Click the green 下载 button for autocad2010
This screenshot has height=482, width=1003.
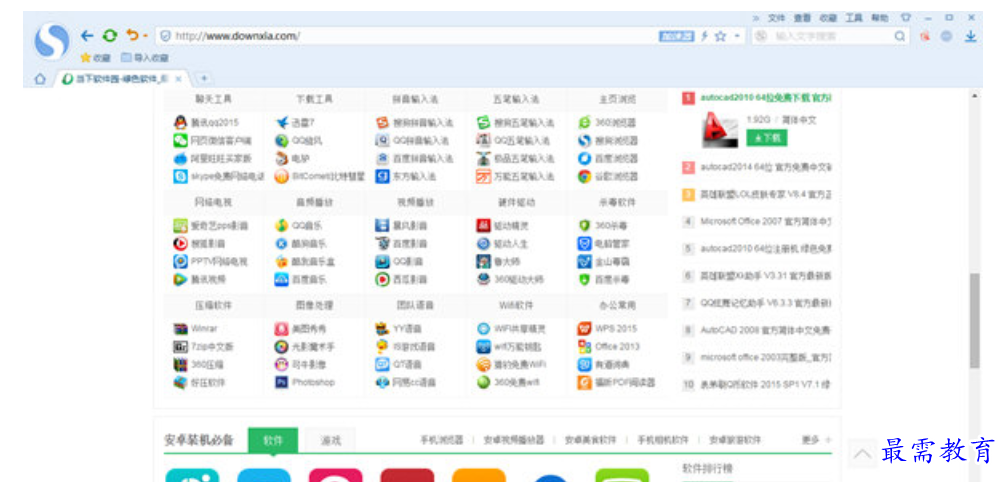766,137
